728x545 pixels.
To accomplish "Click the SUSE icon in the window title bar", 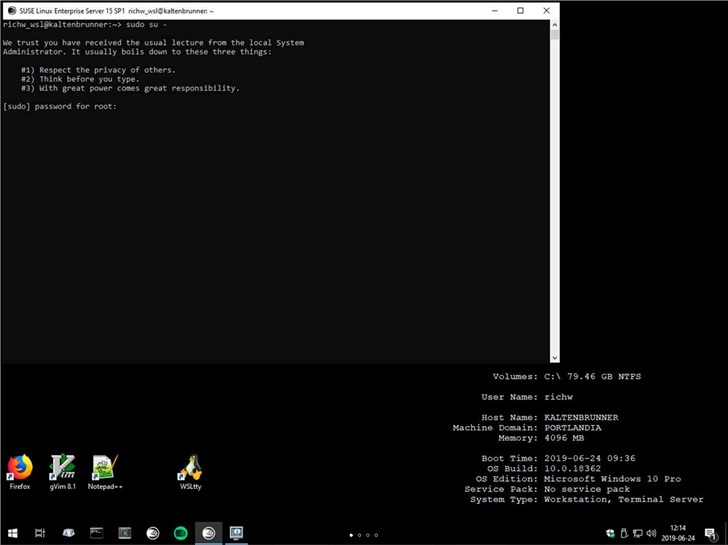I will coord(12,11).
